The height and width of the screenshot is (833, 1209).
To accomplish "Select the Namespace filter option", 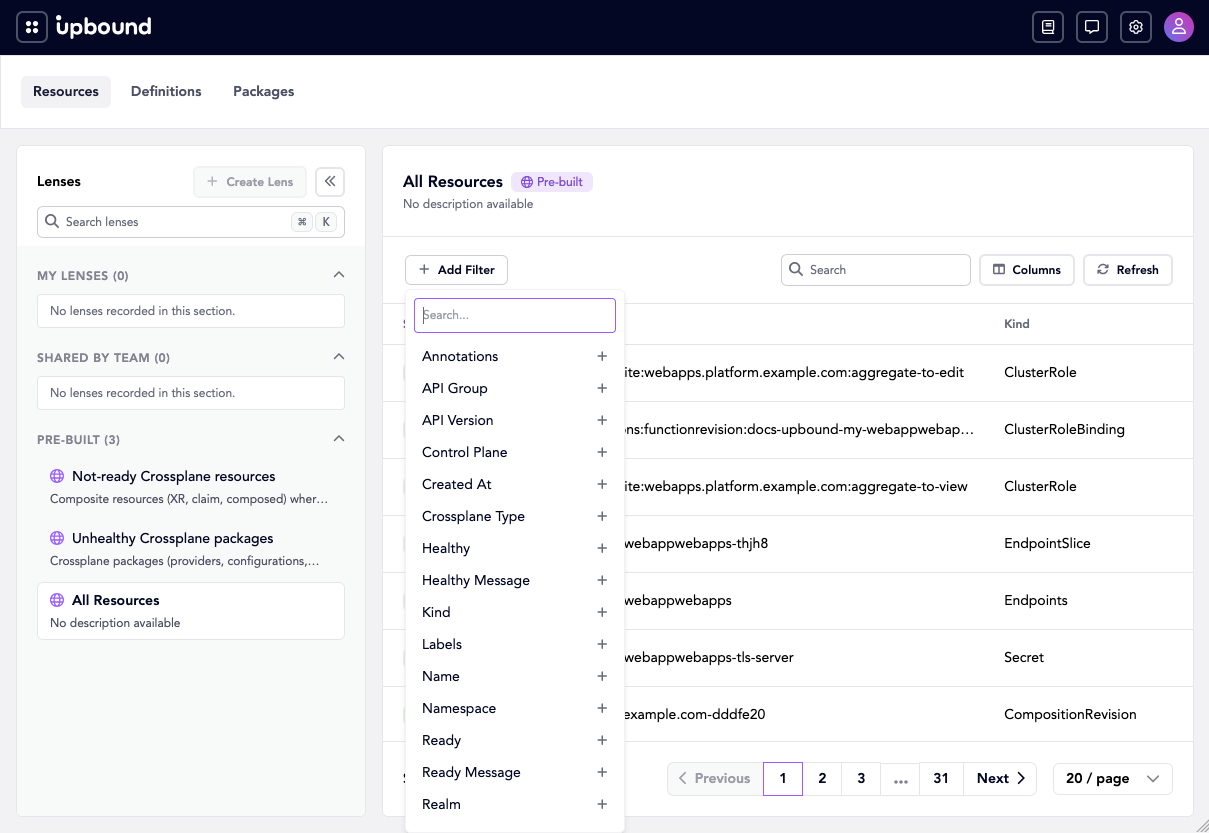I will 515,708.
